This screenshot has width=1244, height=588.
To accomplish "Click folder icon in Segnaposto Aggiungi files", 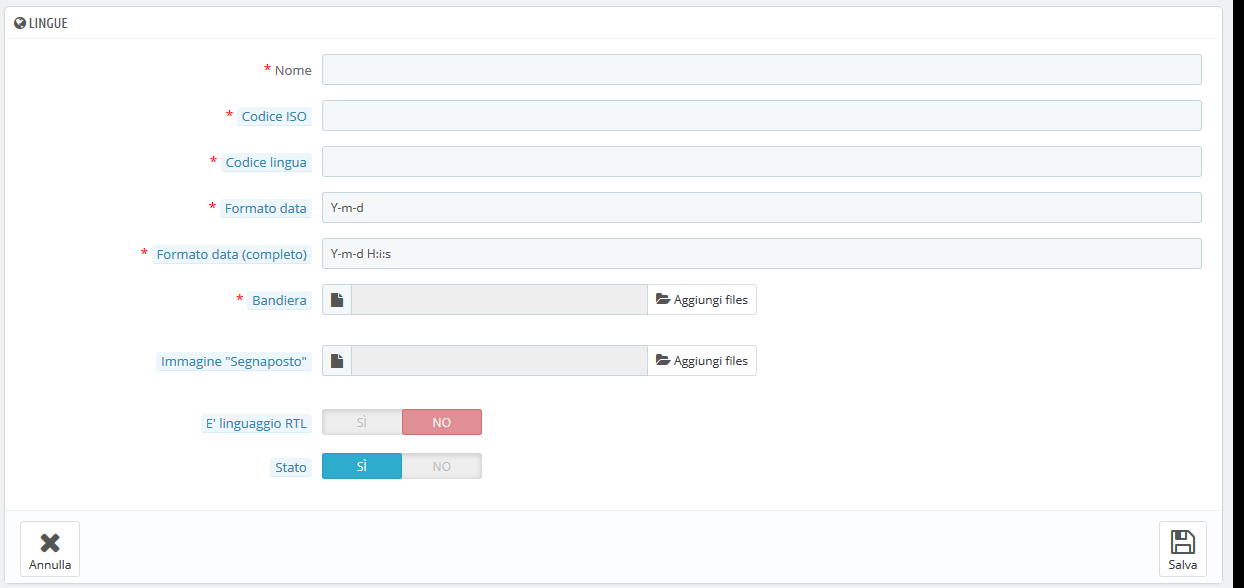I will [x=663, y=361].
